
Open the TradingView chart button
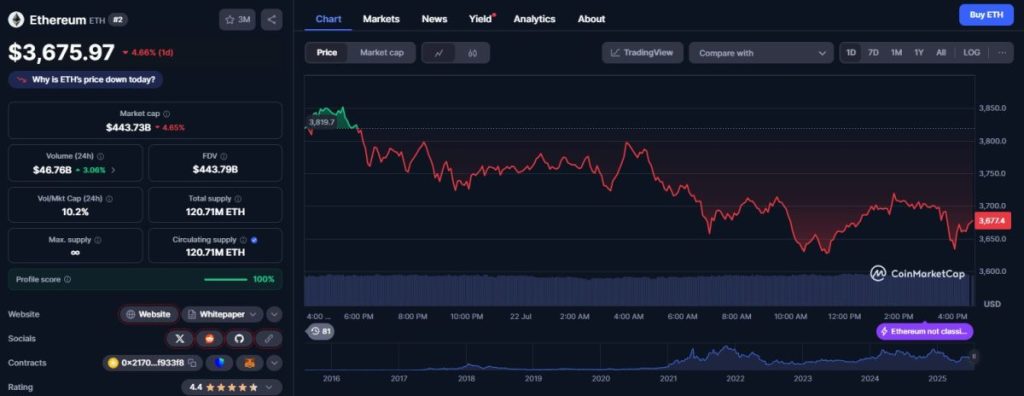click(x=642, y=53)
